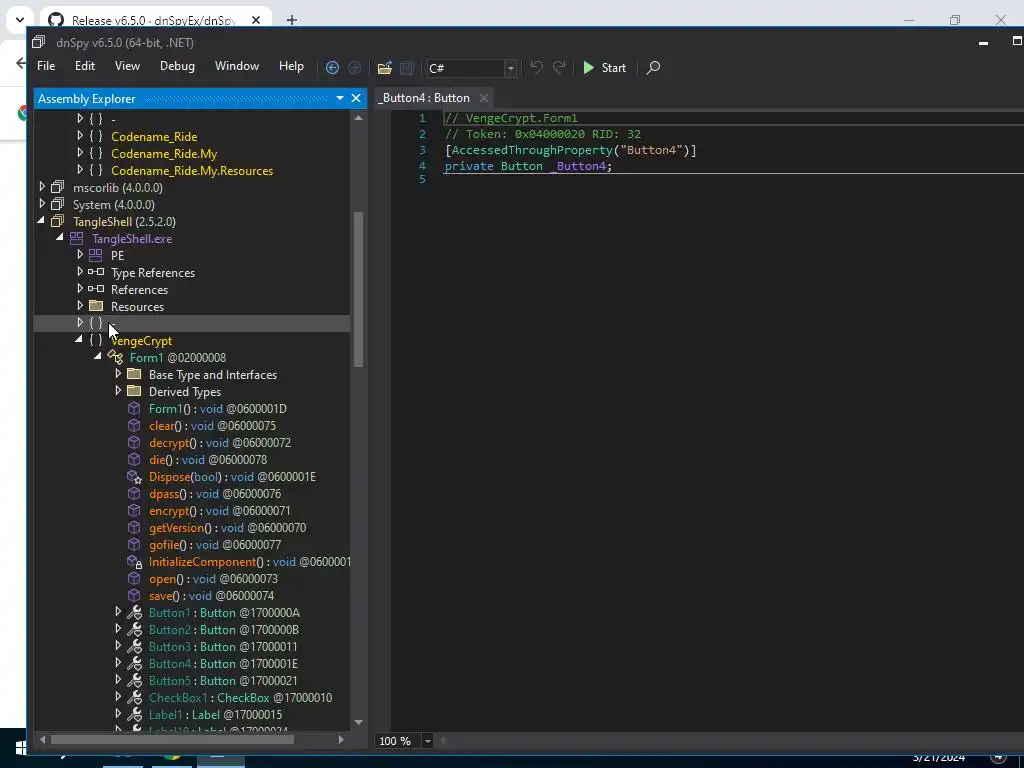Screen dimensions: 1024x768
Task: Open the Window menu
Action: [236, 66]
